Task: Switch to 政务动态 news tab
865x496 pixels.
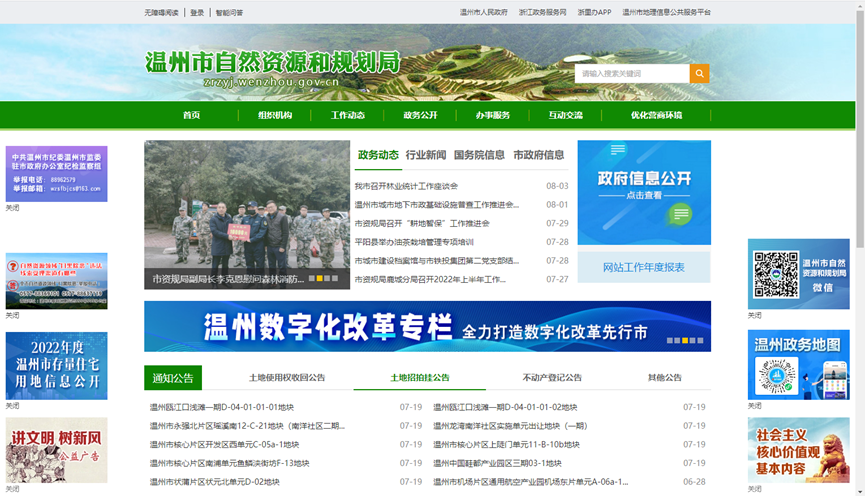Action: 378,155
